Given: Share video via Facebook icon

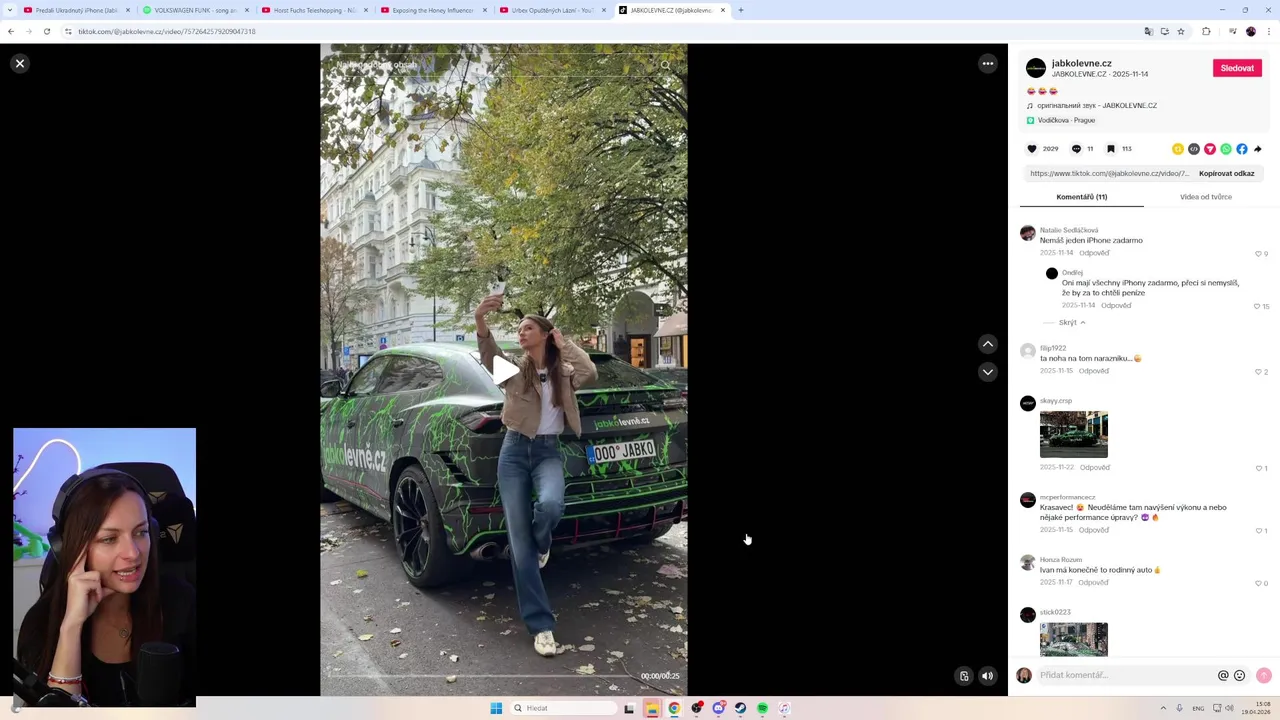Looking at the screenshot, I should tap(1242, 149).
